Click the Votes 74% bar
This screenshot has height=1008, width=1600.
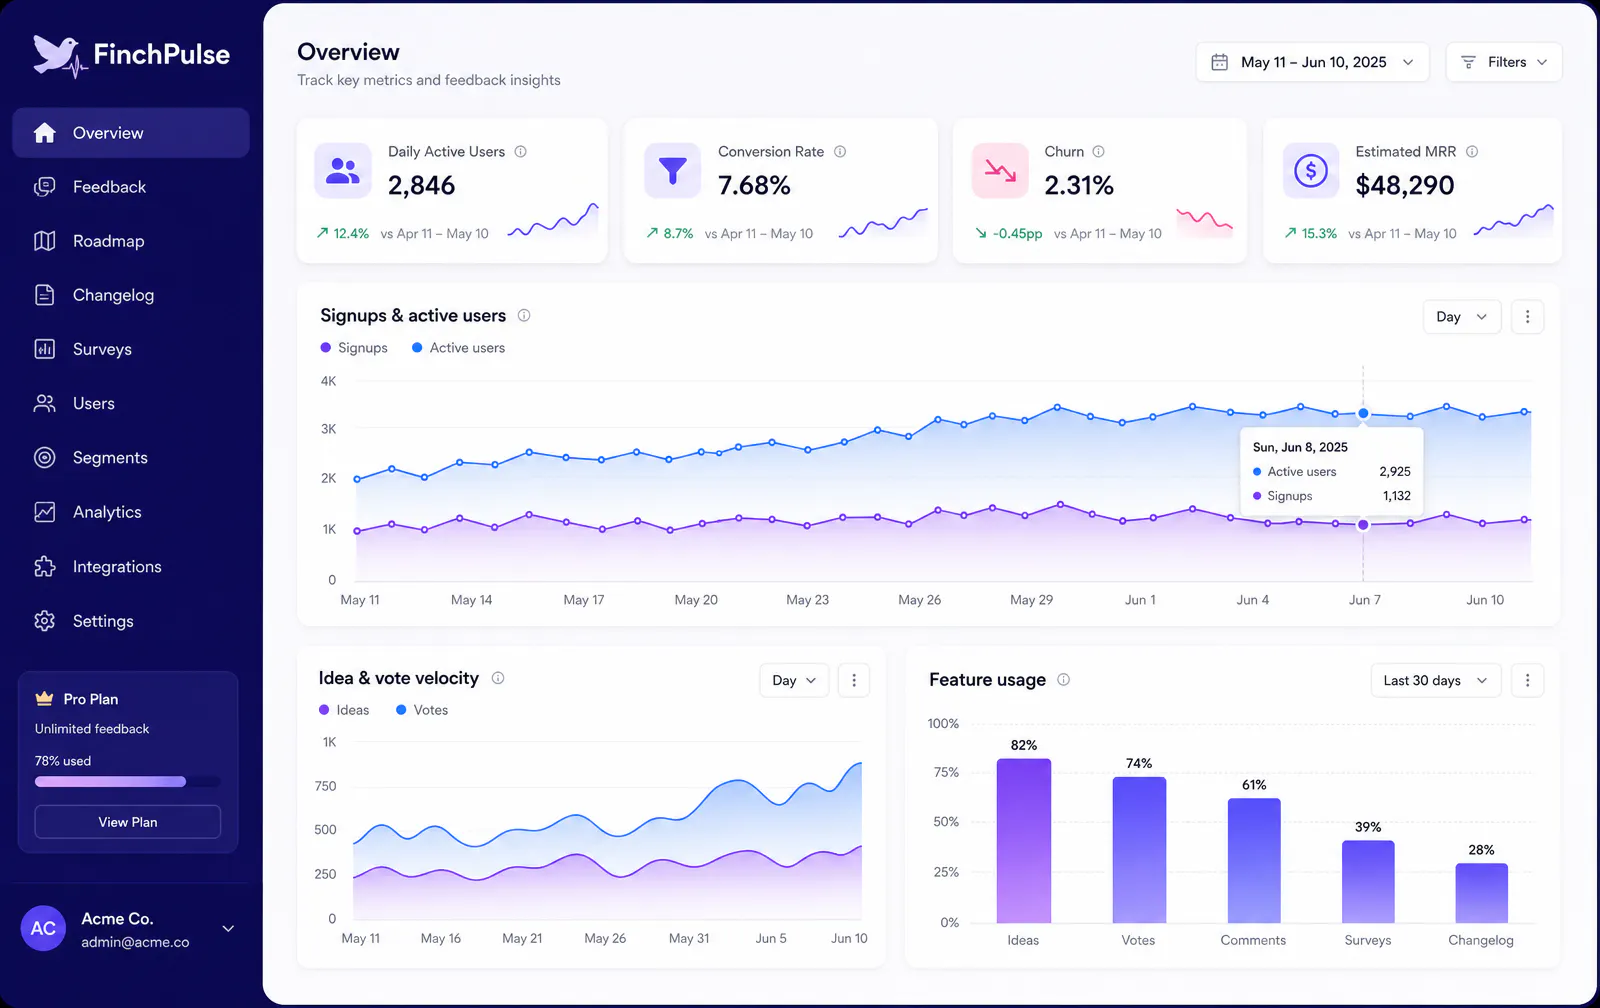click(1139, 850)
